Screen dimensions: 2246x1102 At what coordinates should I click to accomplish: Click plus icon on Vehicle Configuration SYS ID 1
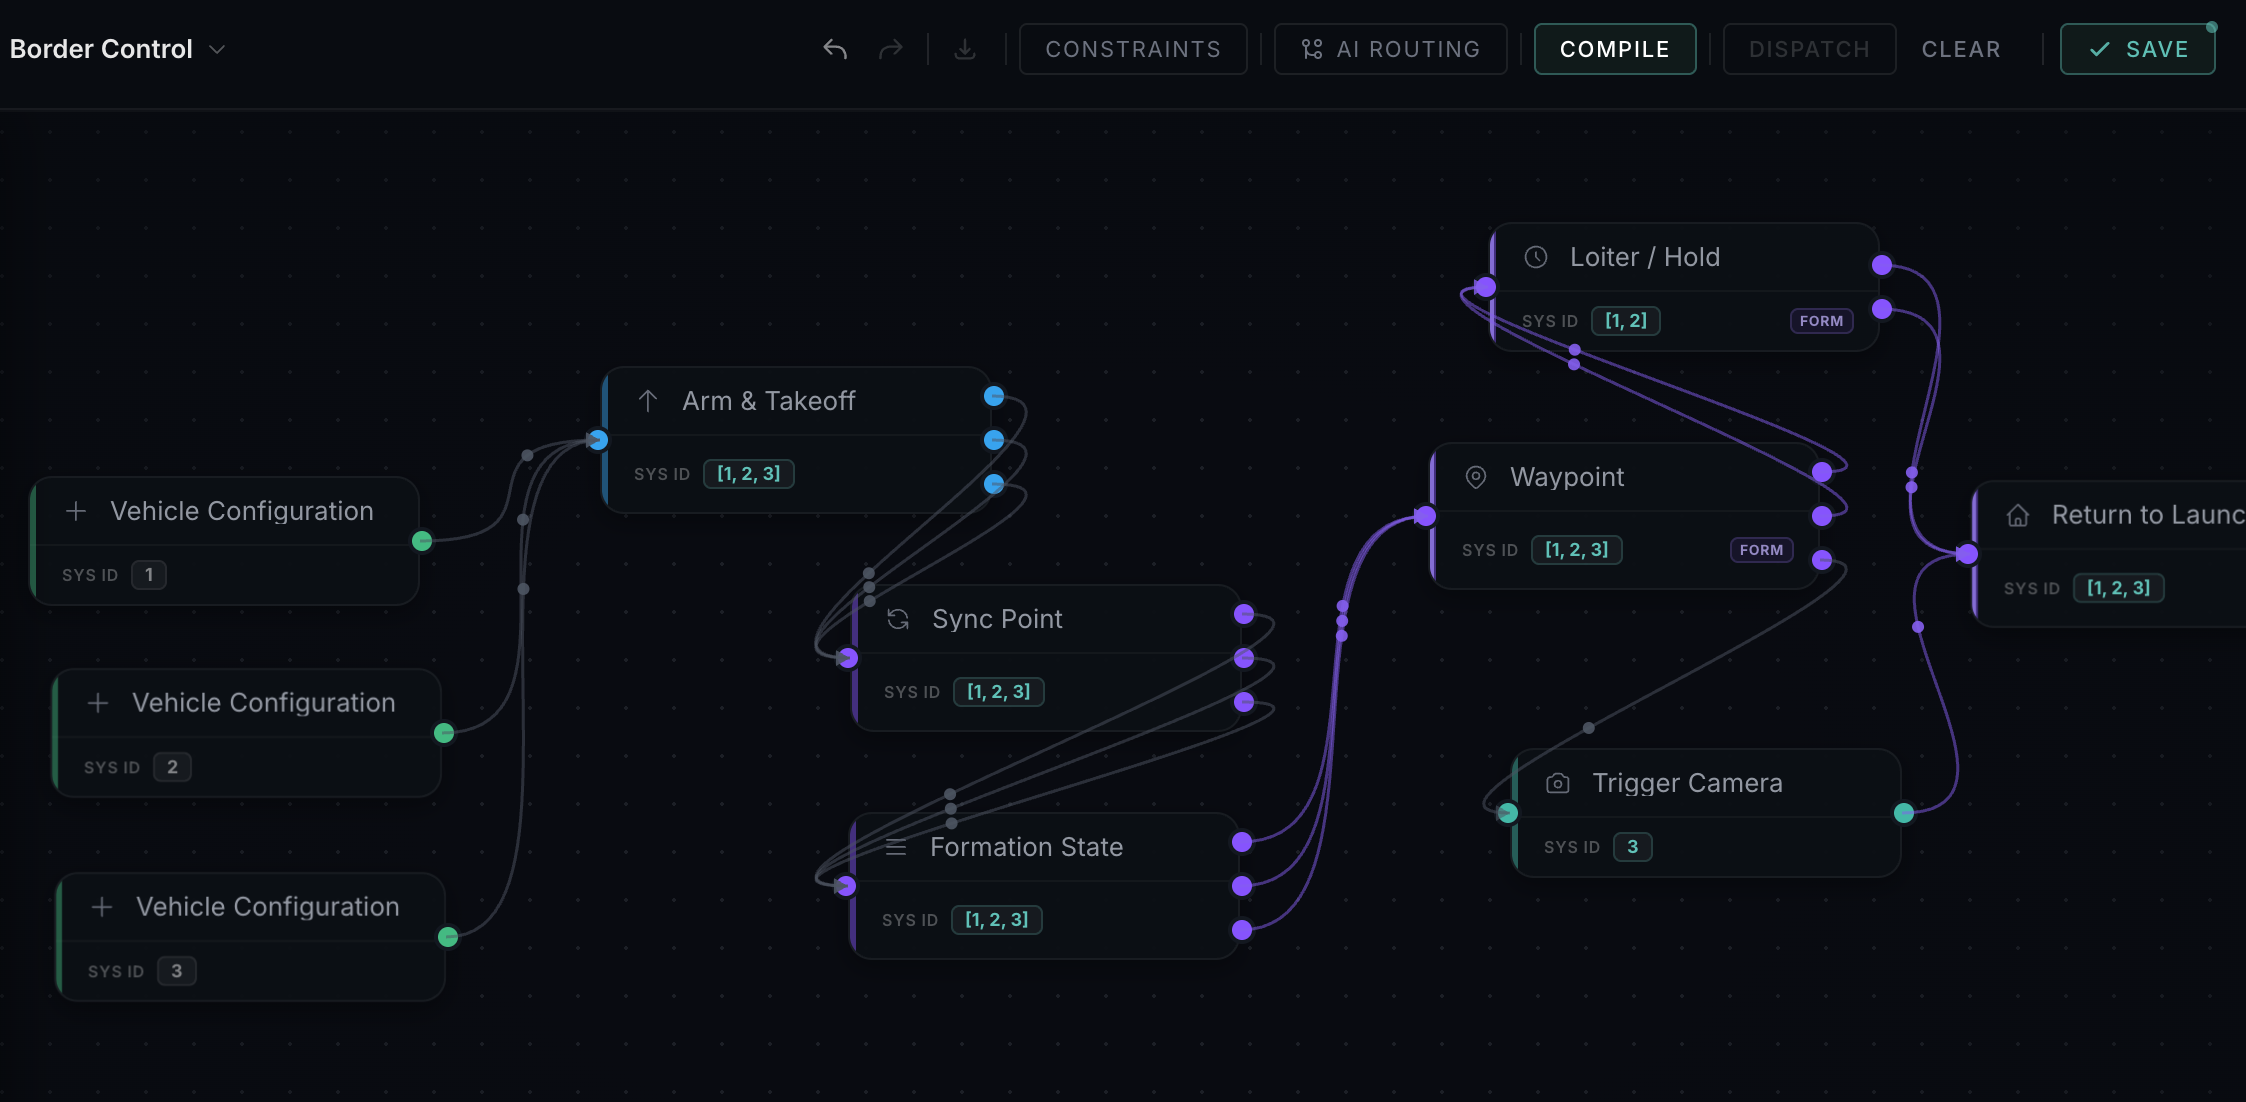76,511
